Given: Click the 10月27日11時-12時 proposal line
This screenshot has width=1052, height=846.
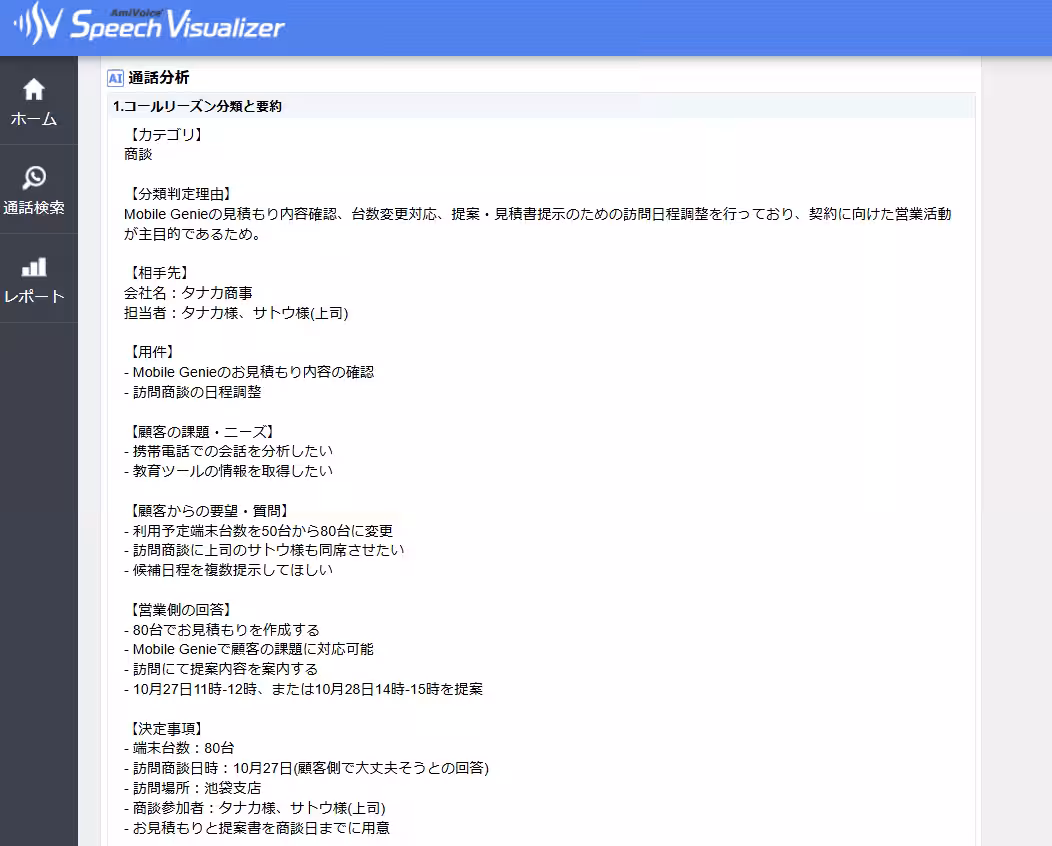Looking at the screenshot, I should click(303, 689).
